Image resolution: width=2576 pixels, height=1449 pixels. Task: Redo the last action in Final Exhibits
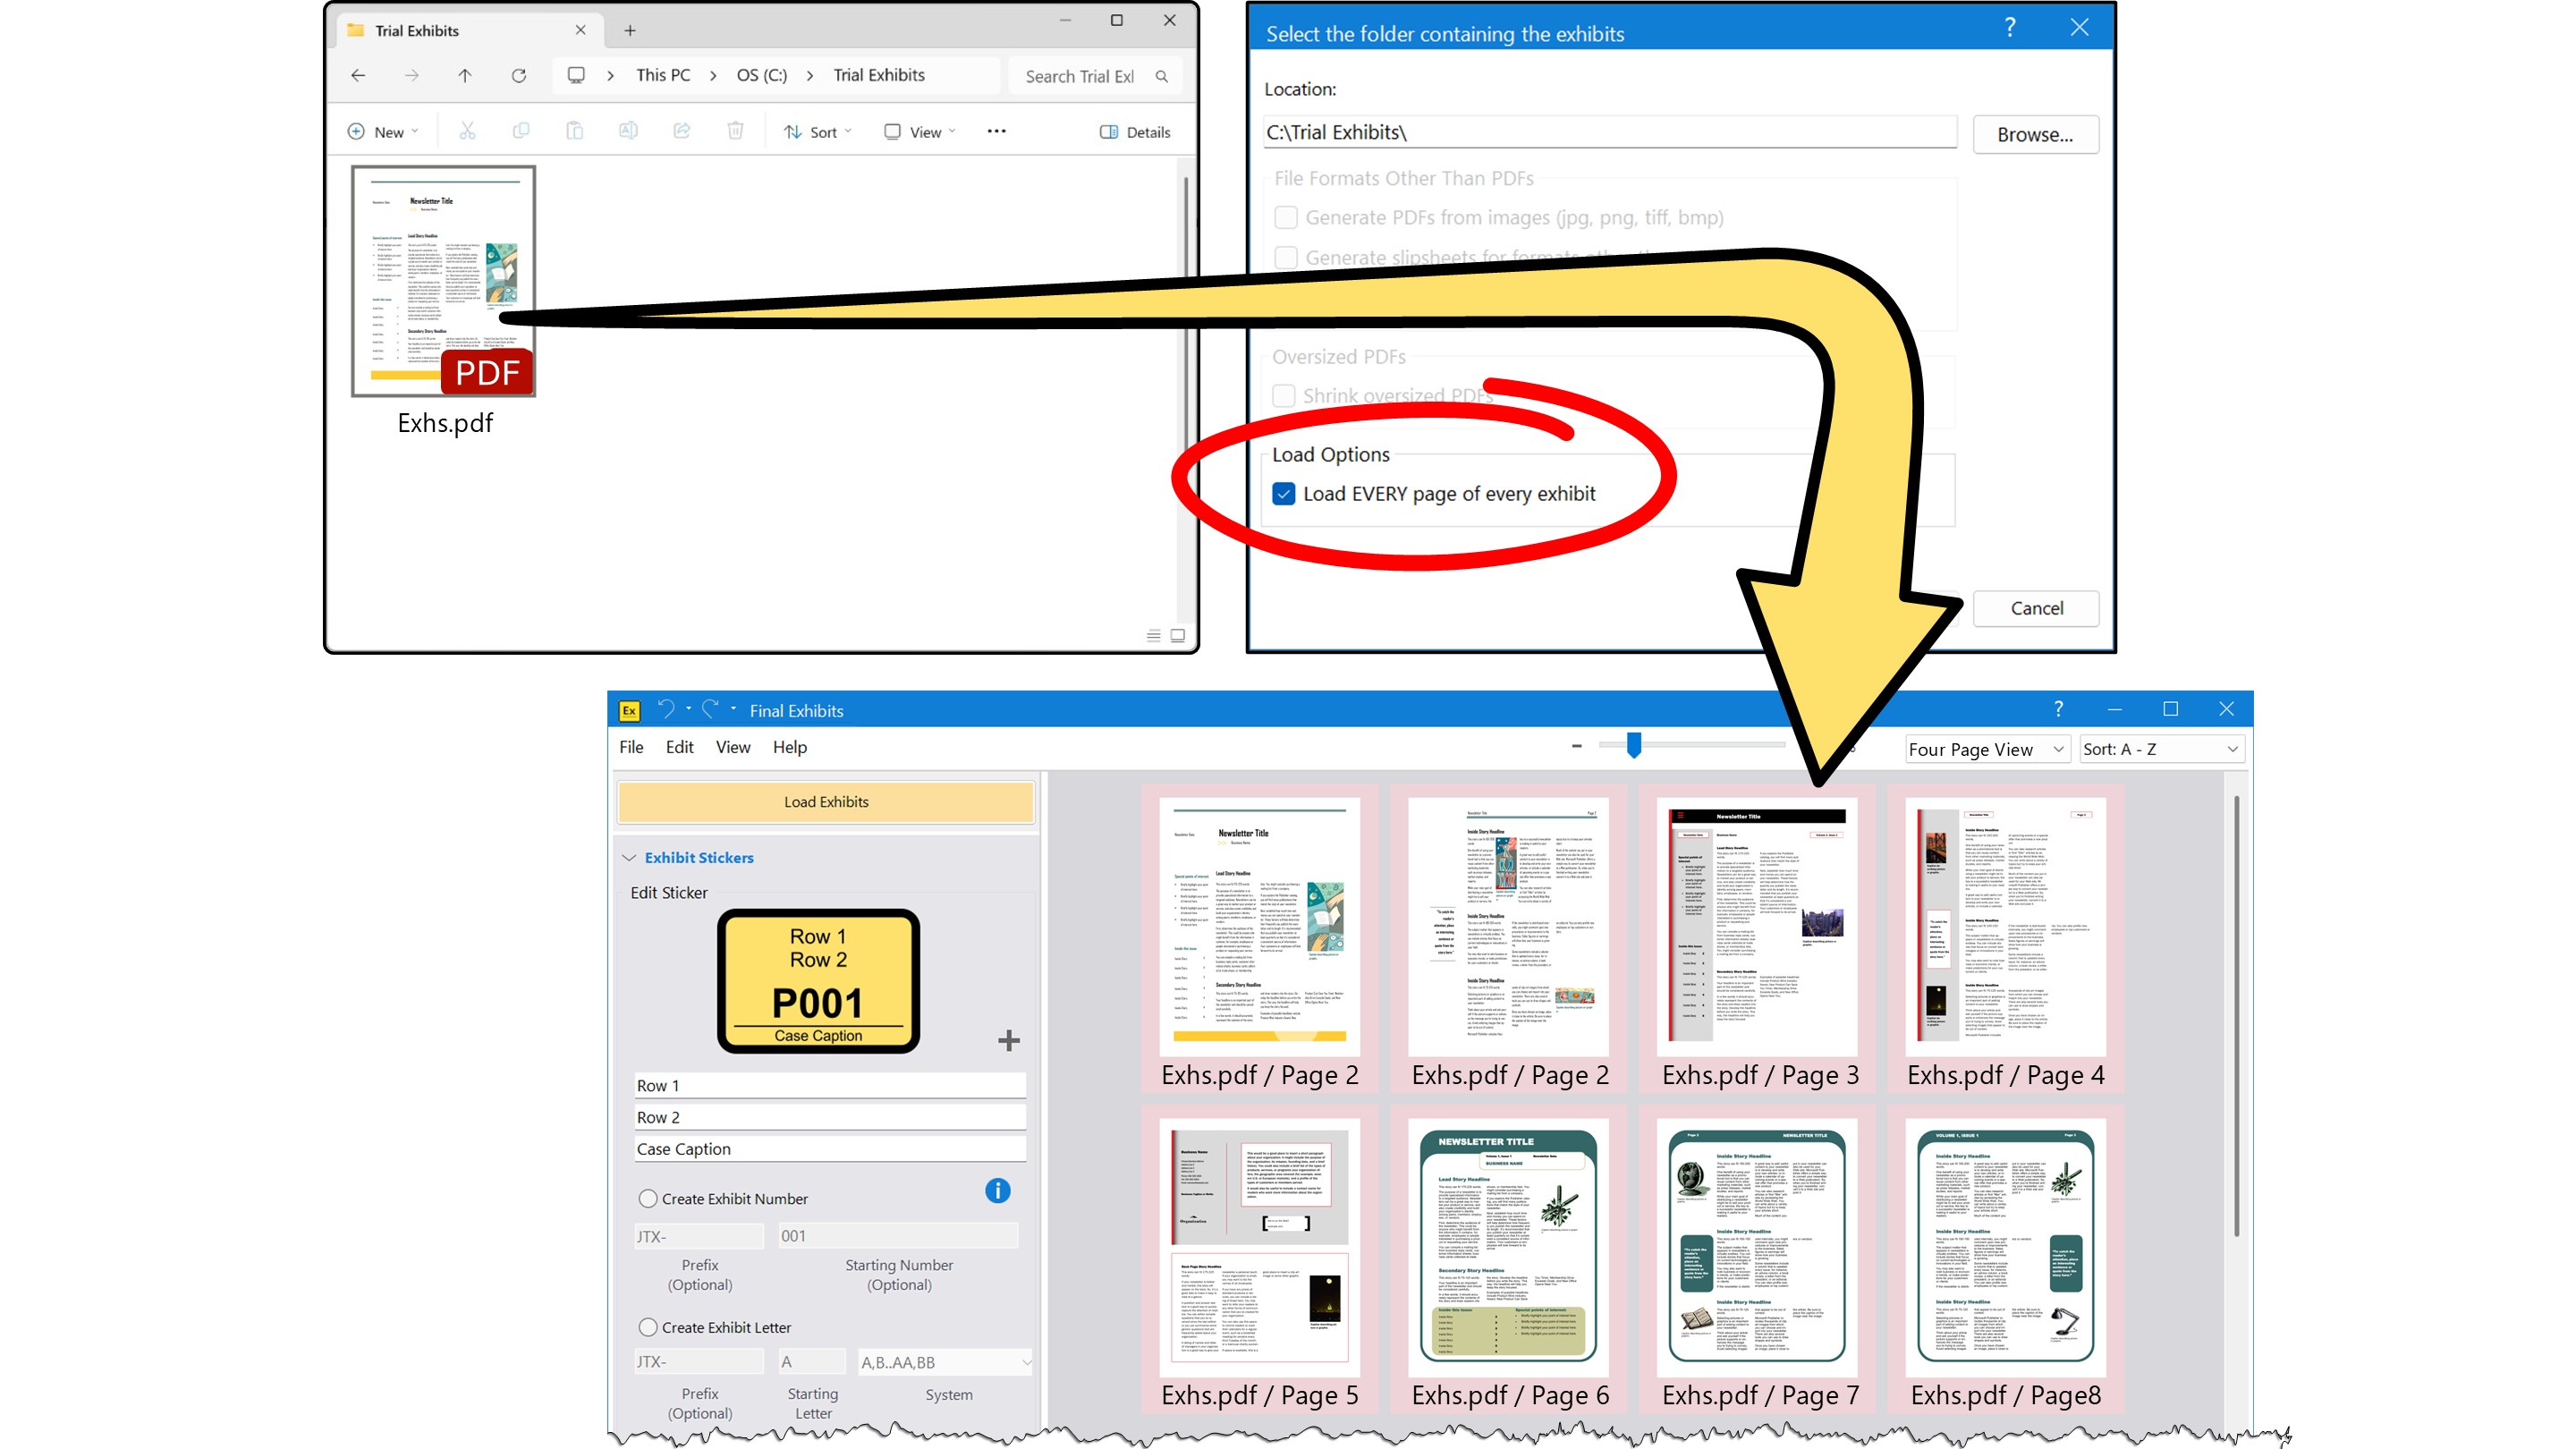pyautogui.click(x=711, y=708)
